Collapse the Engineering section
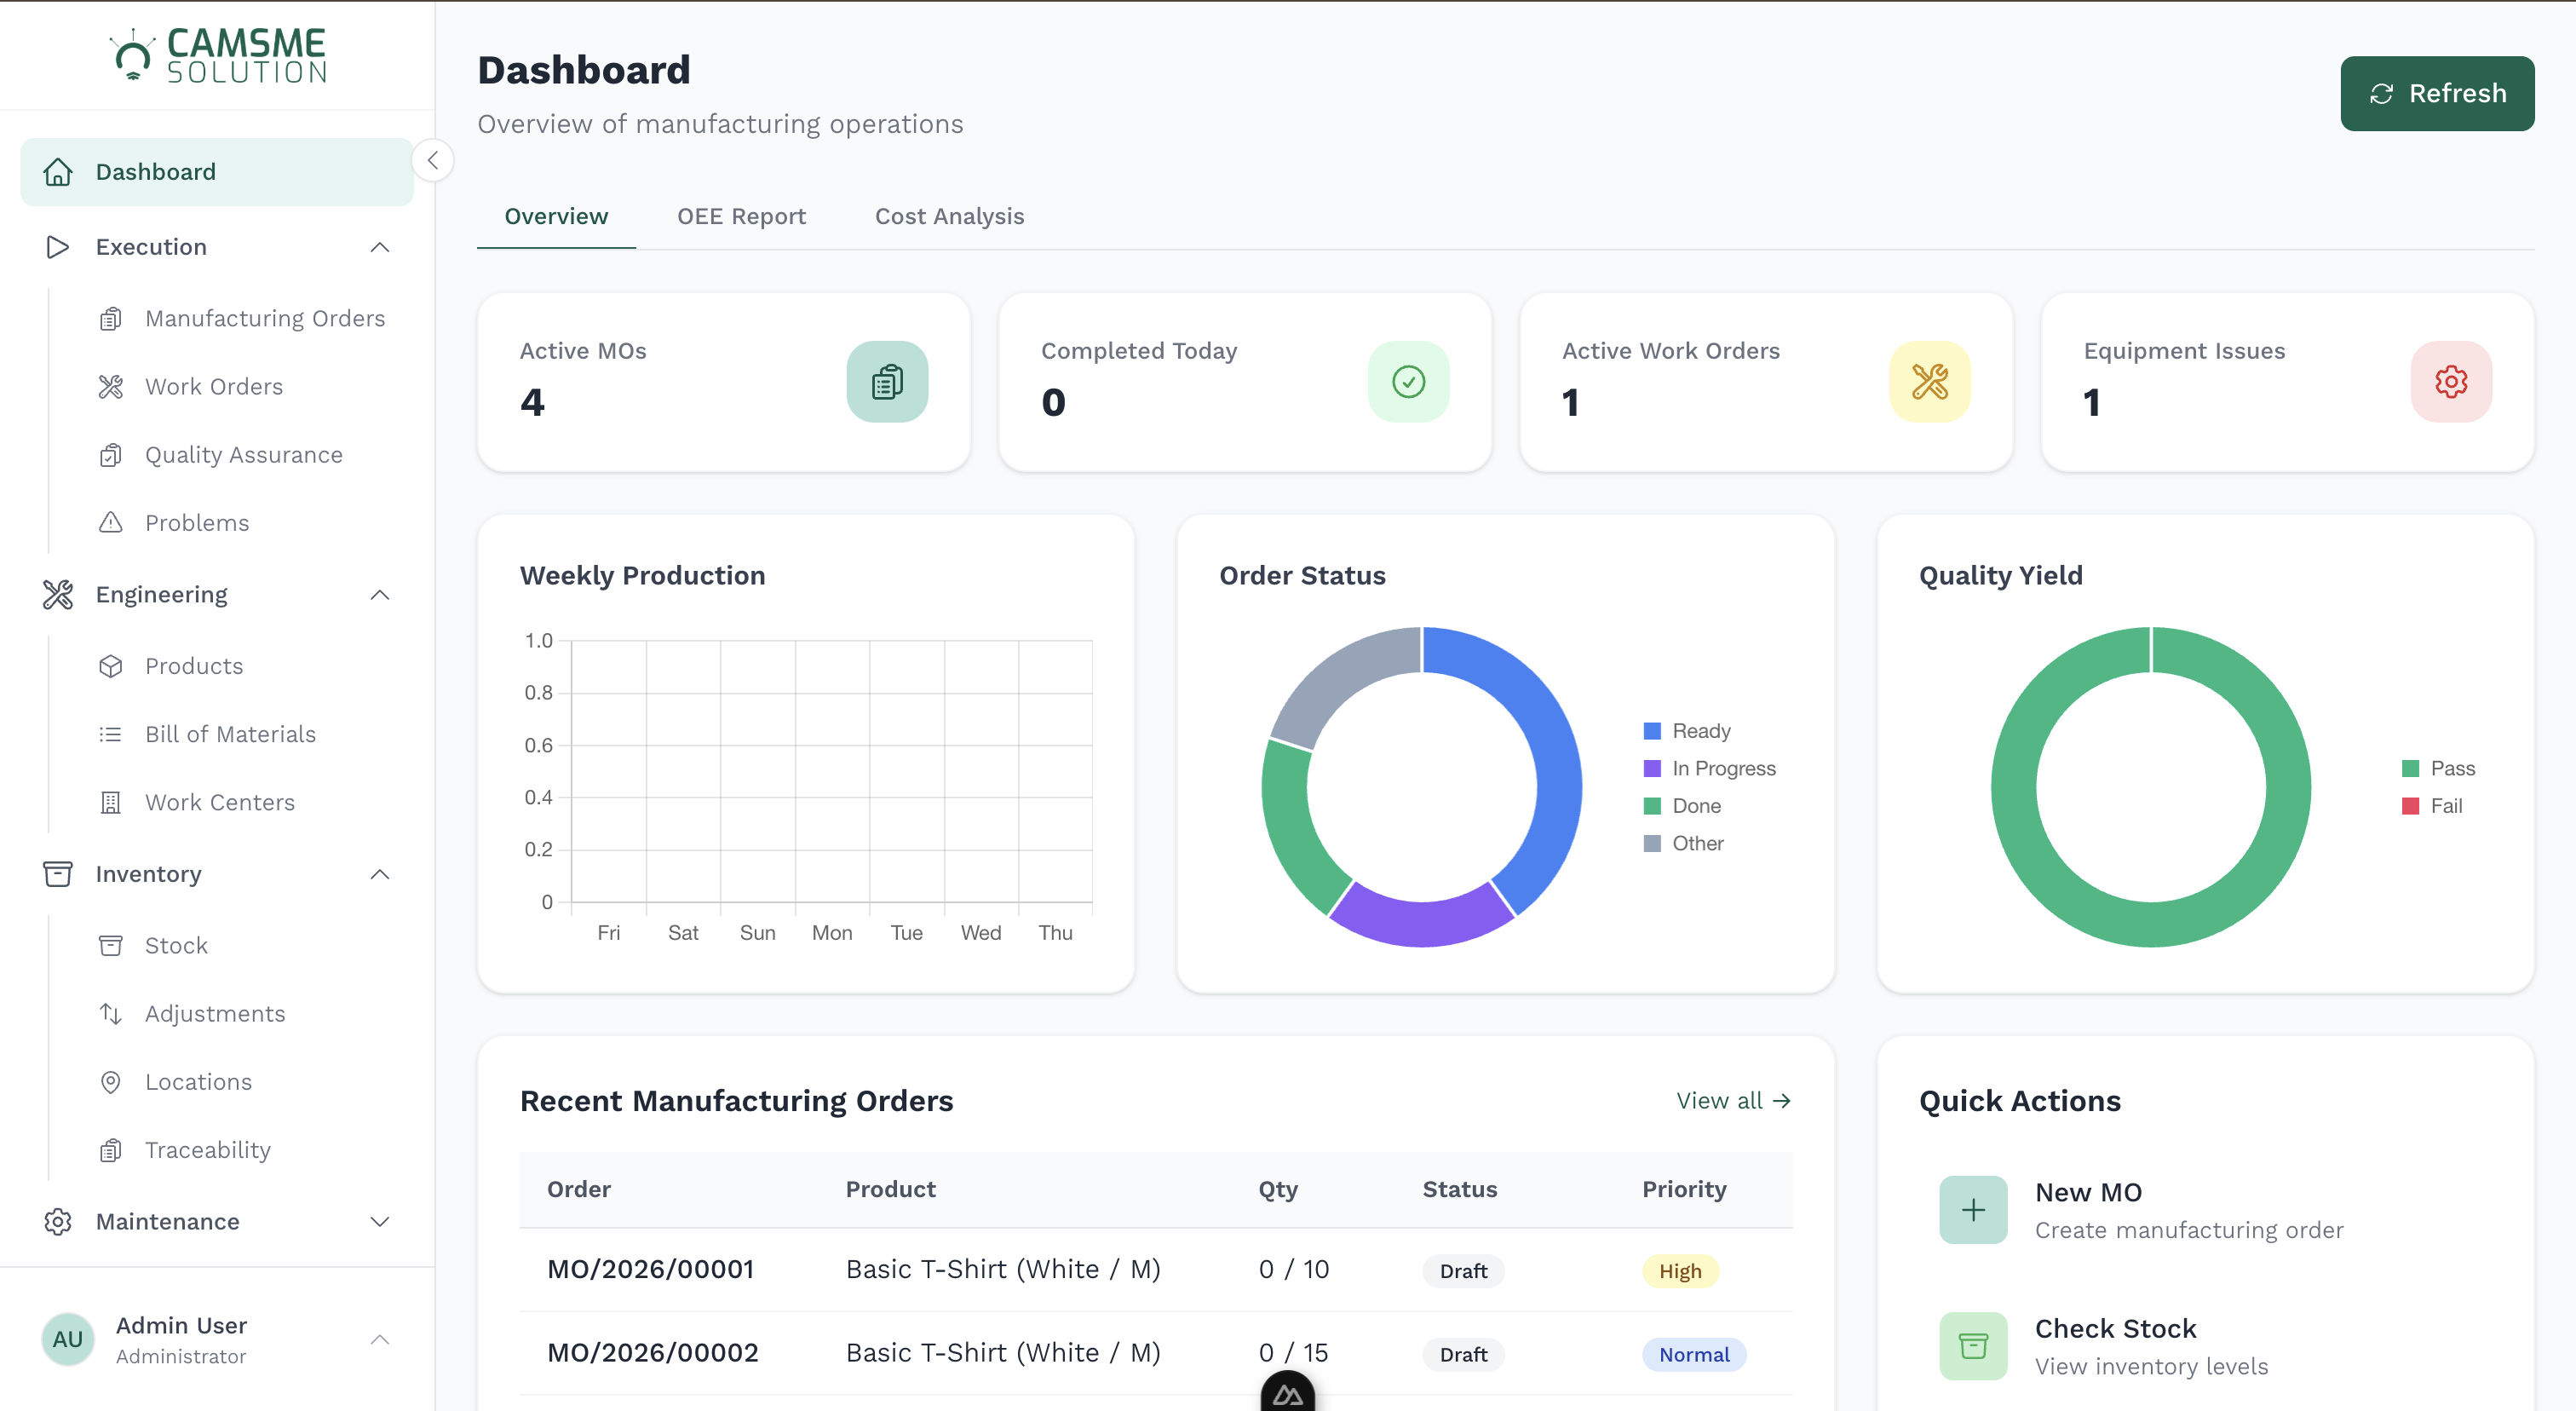Screen dimensions: 2576x1411 pyautogui.click(x=379, y=594)
